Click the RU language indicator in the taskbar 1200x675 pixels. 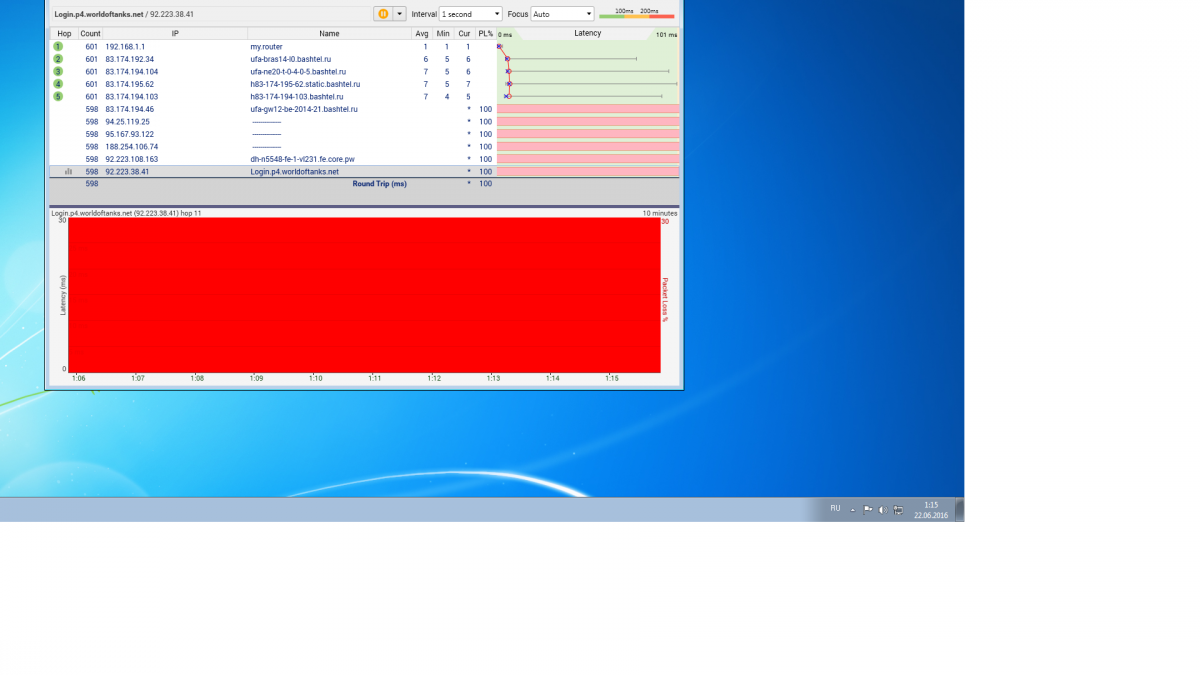[x=835, y=508]
